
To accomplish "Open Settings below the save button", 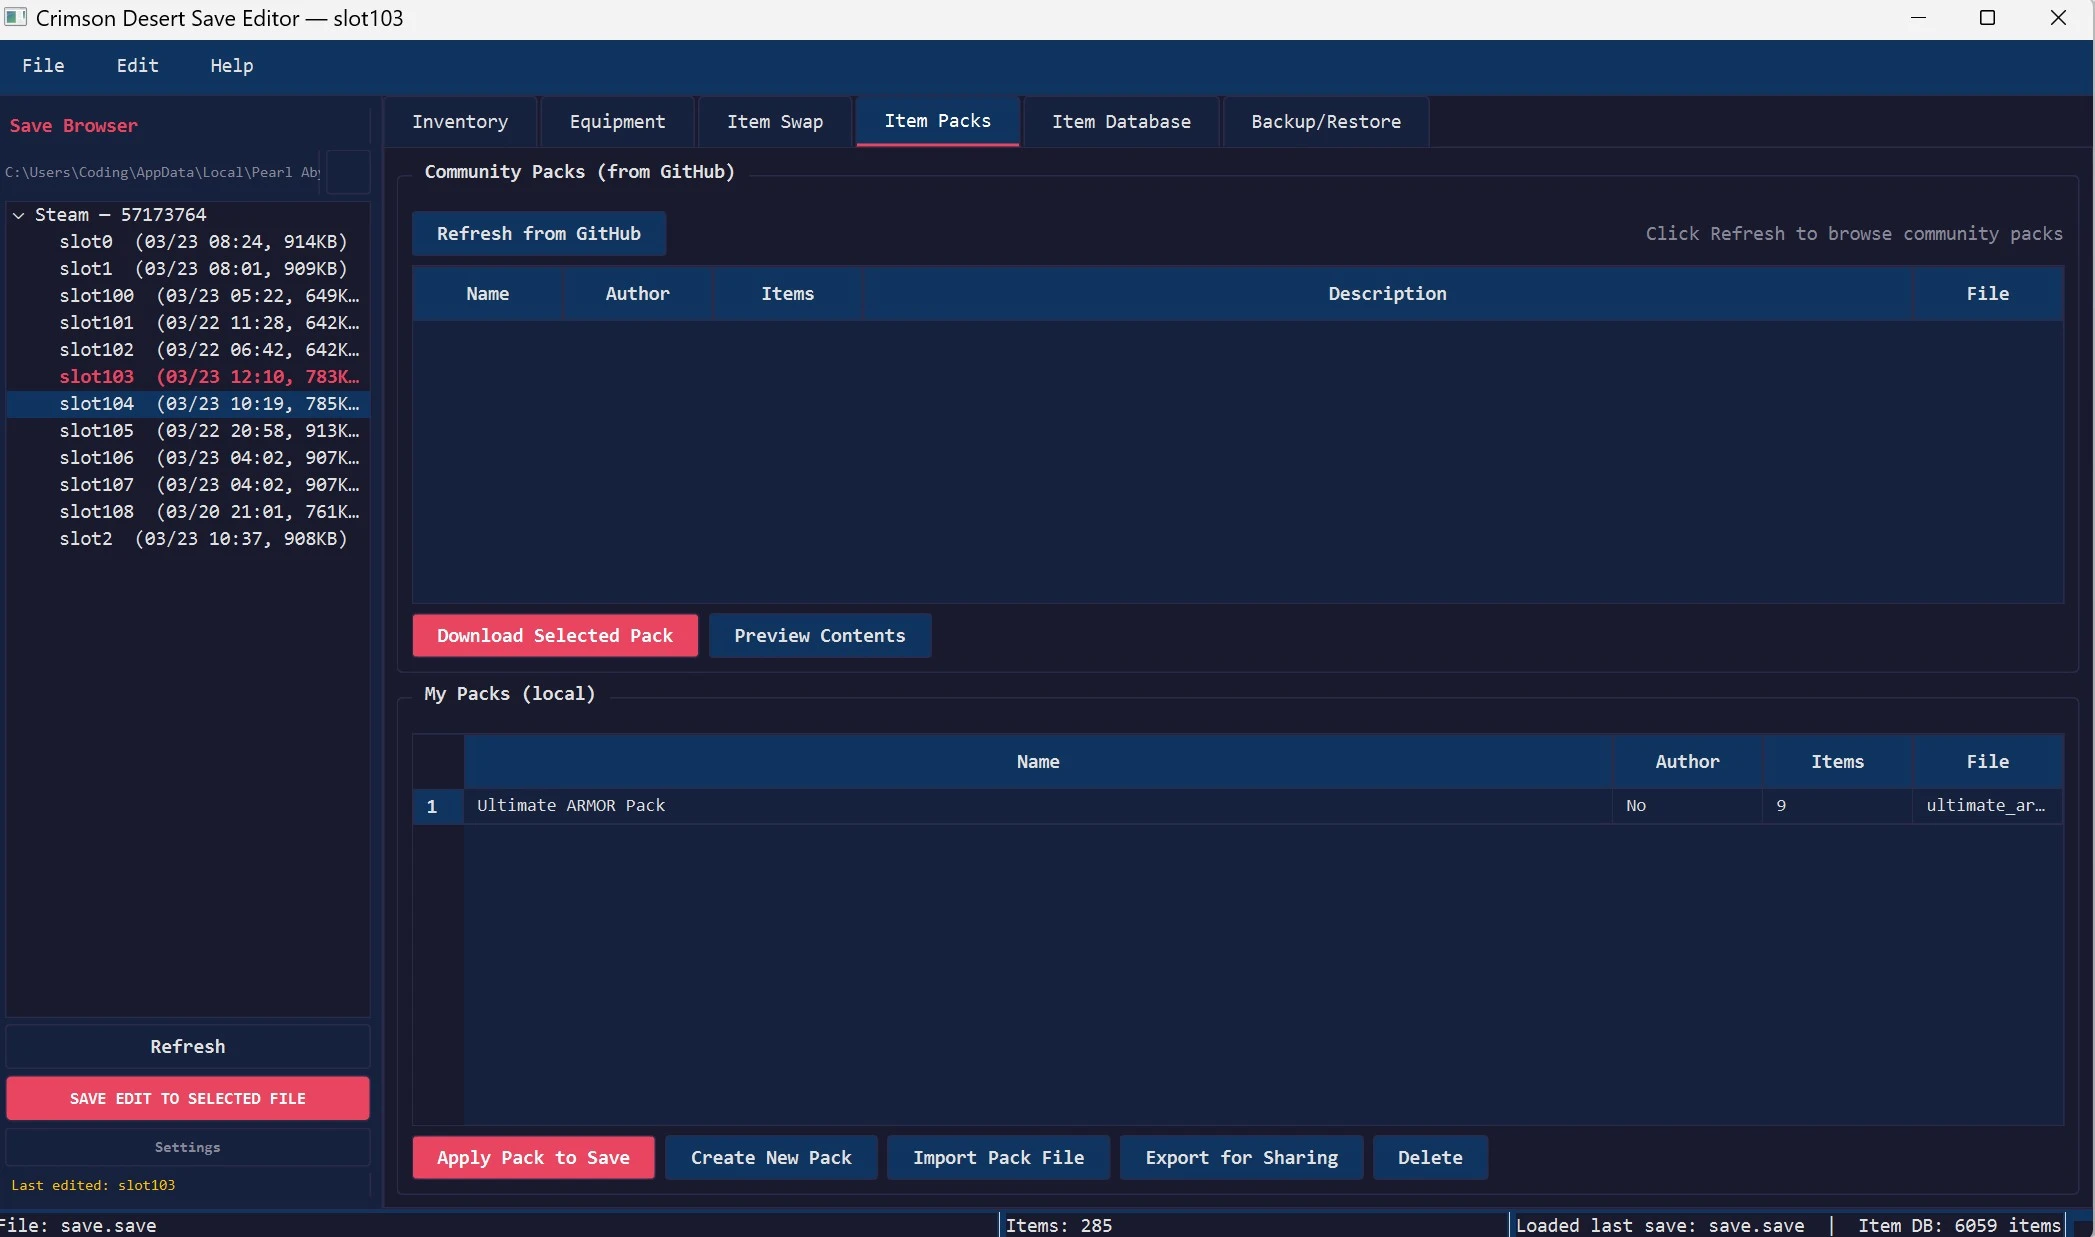I will [187, 1148].
